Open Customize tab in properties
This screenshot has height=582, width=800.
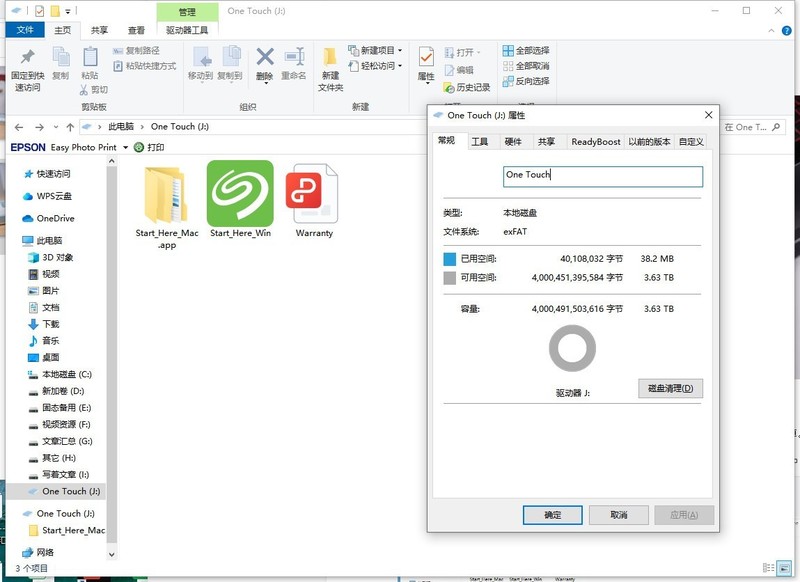pos(691,142)
